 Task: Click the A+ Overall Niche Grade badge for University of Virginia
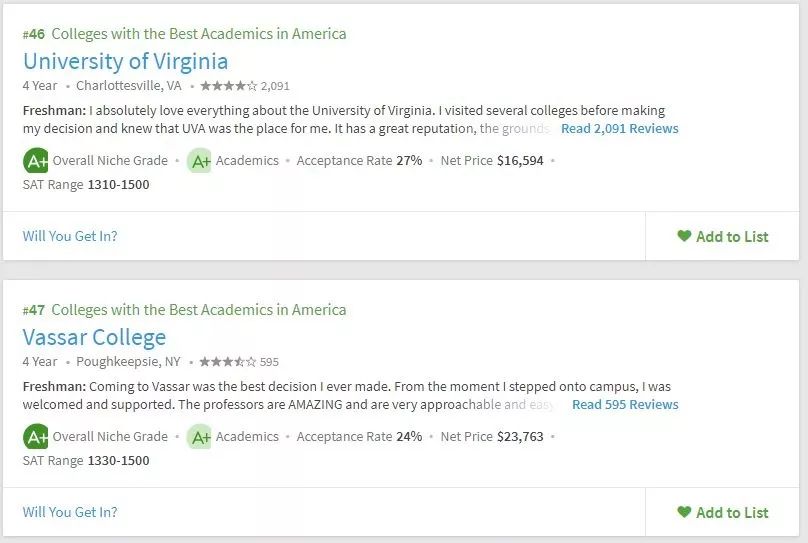[36, 160]
